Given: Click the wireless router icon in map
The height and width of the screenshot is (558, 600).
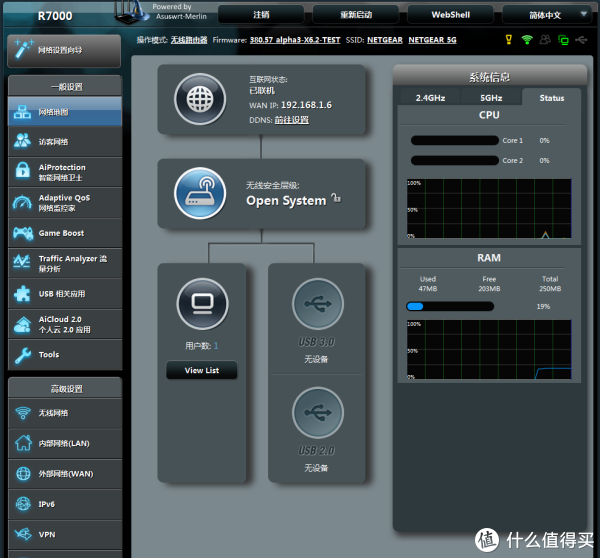Looking at the screenshot, I should pyautogui.click(x=200, y=193).
